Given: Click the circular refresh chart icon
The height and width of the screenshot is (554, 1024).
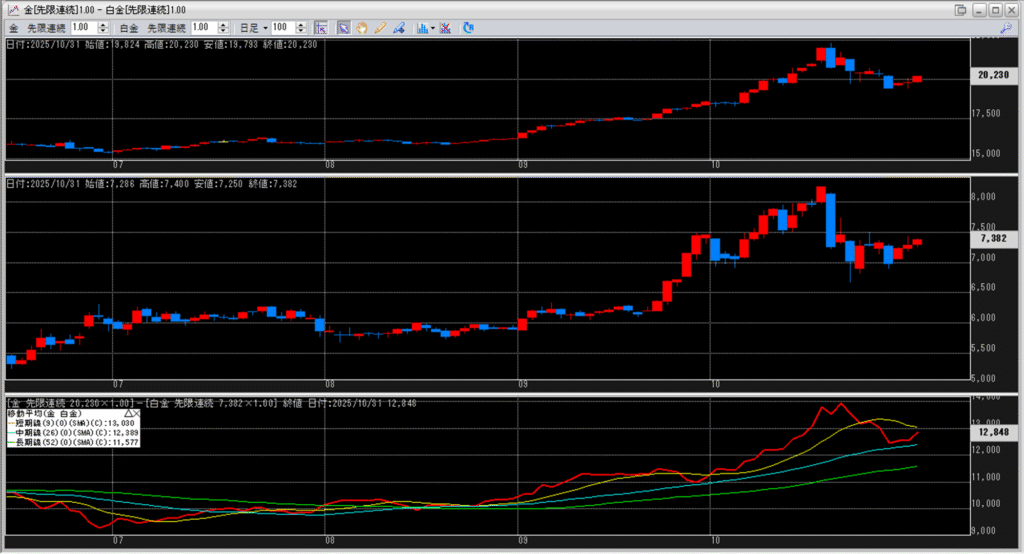Looking at the screenshot, I should 468,27.
